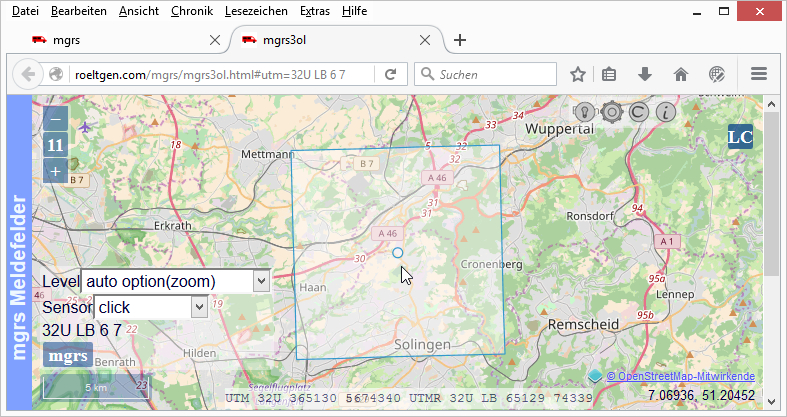Open the Hilfe menu

point(354,11)
